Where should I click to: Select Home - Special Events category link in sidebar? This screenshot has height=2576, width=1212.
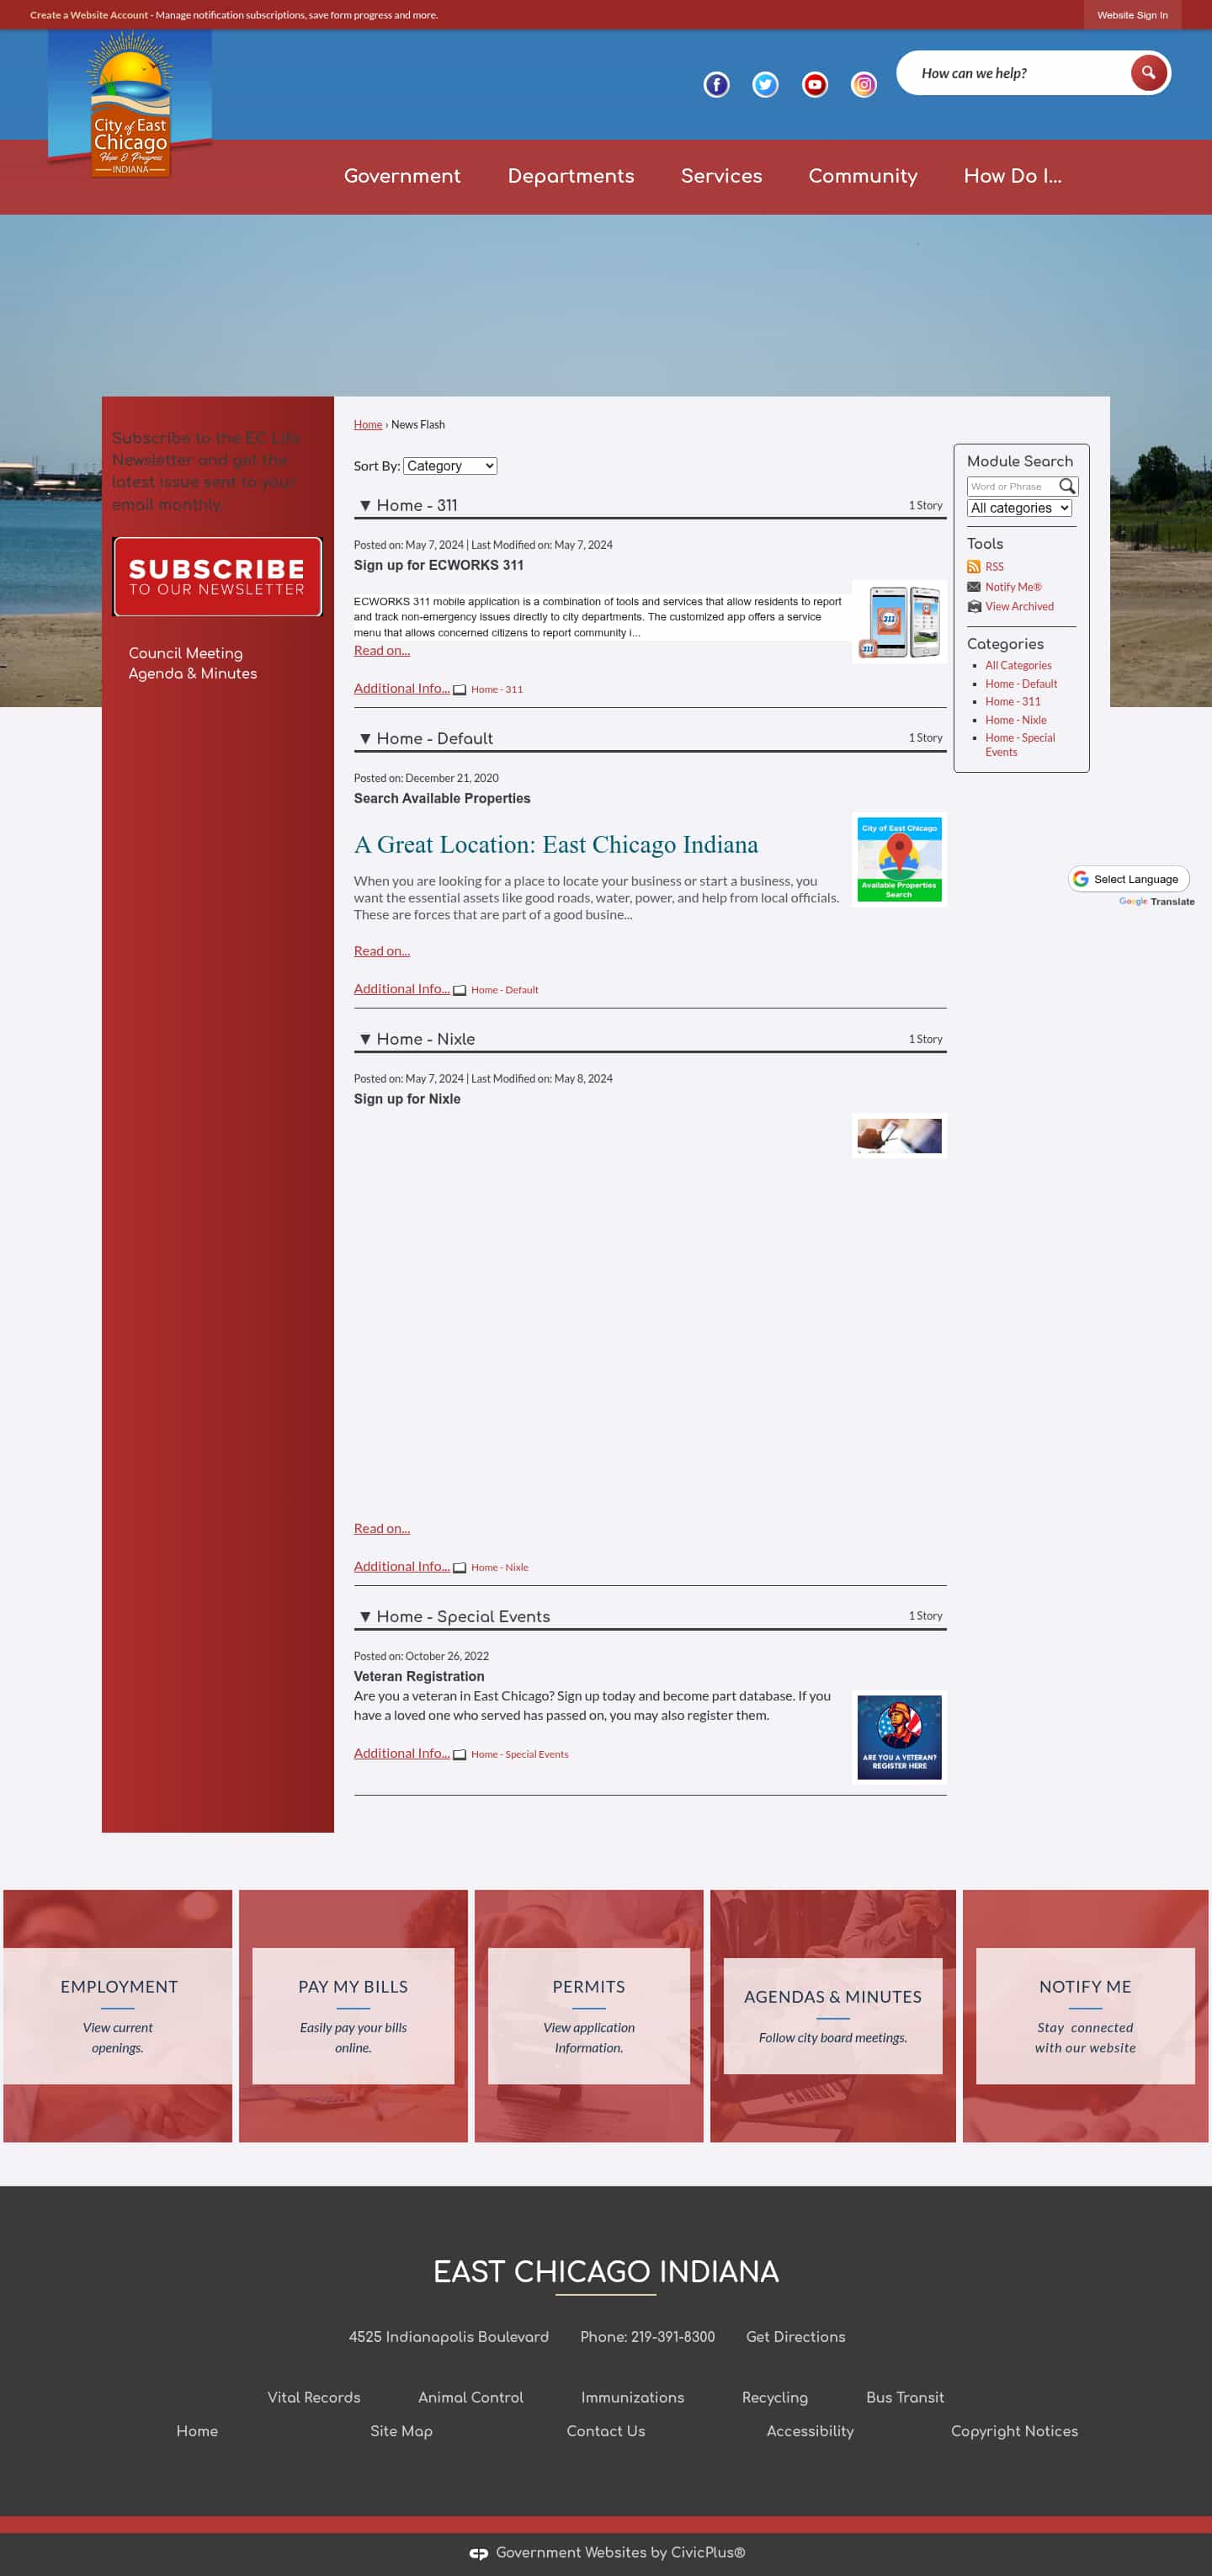(x=1020, y=745)
